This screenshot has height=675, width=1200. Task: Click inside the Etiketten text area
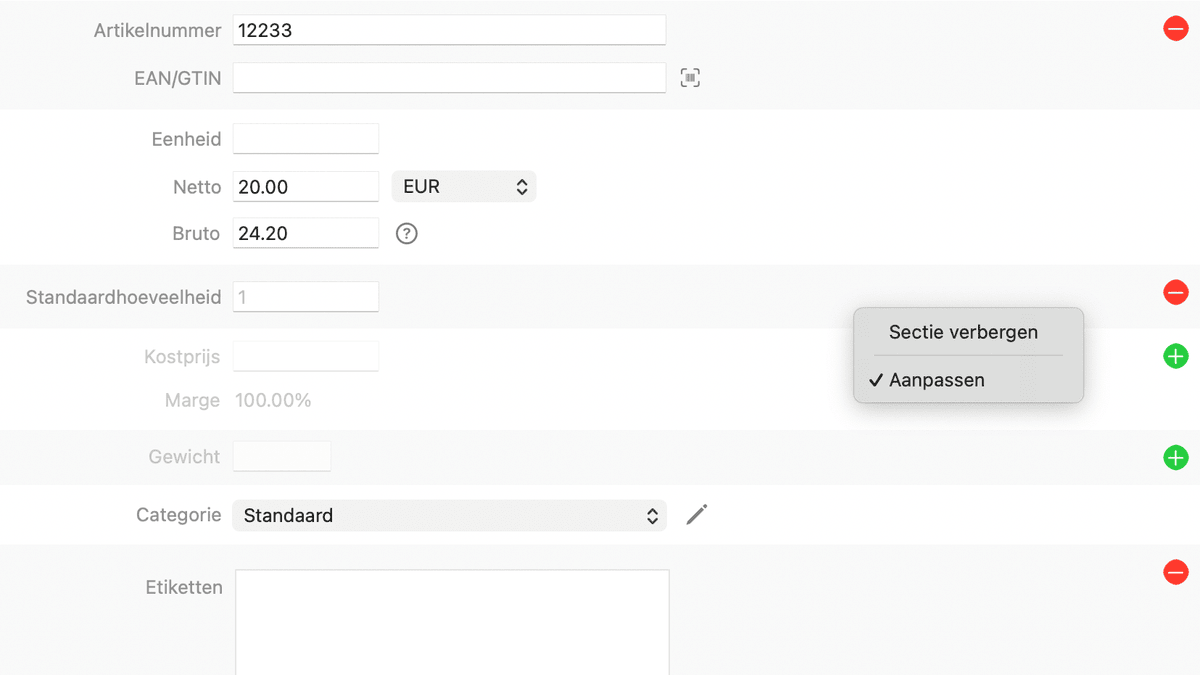pos(452,620)
